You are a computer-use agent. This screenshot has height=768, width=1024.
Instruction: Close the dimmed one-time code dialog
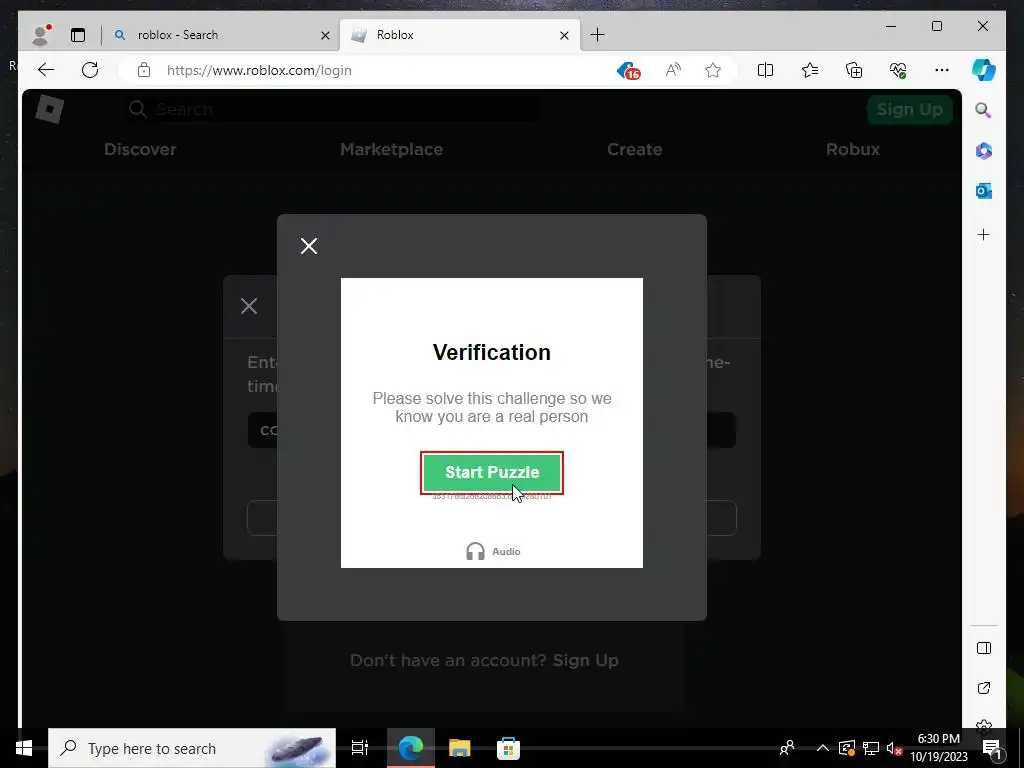249,306
